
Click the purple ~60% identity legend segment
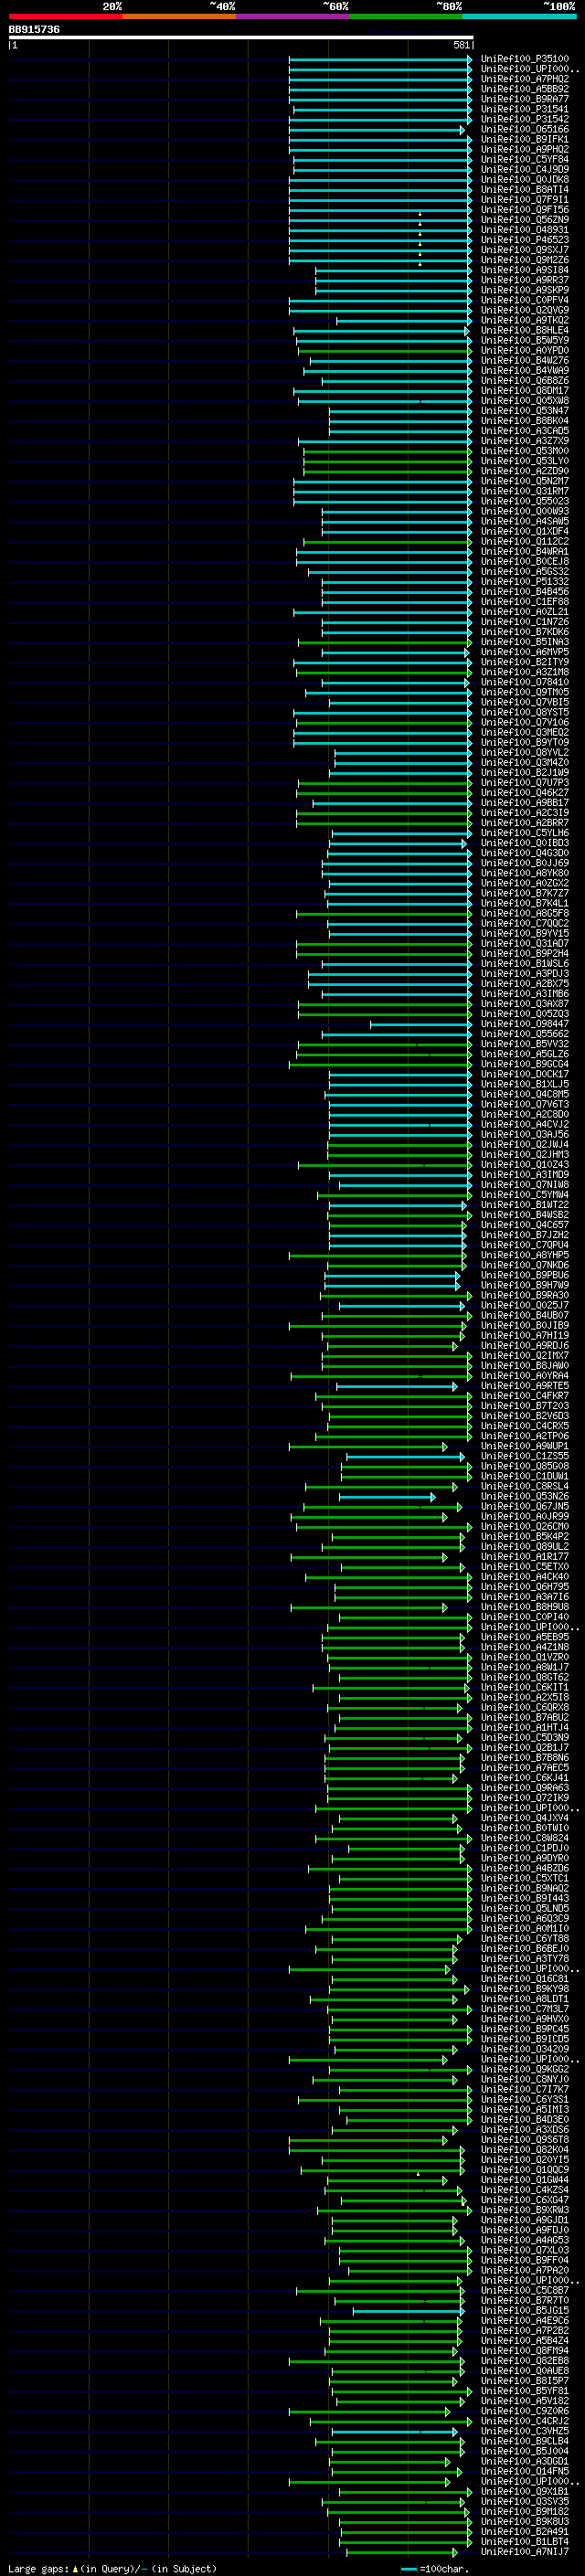click(293, 16)
